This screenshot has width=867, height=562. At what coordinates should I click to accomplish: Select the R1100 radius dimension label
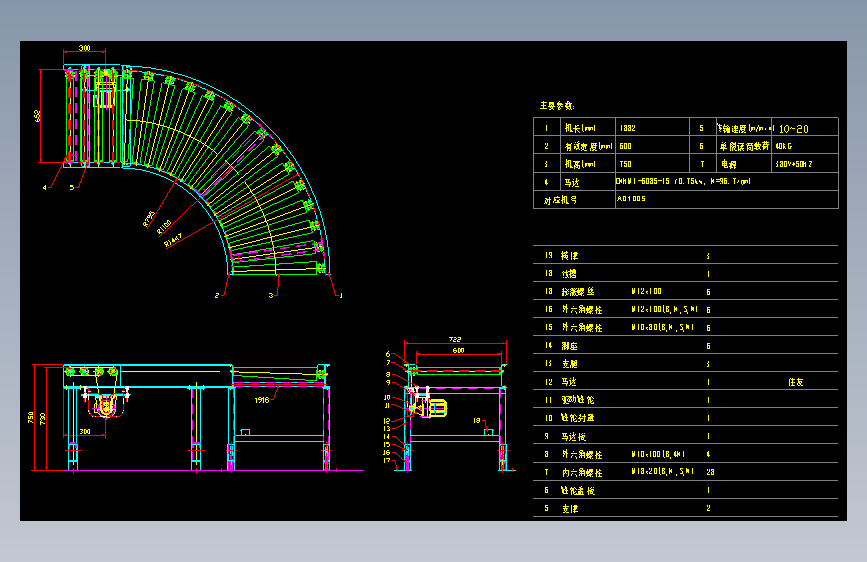164,227
